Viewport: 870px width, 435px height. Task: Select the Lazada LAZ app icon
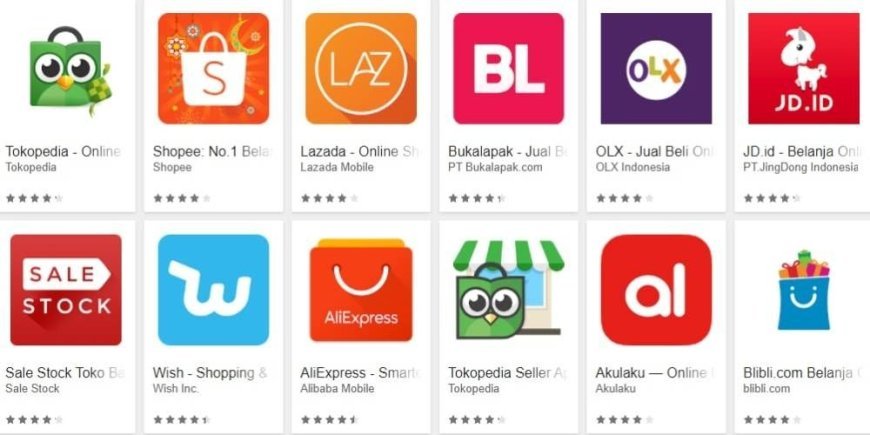[x=361, y=68]
